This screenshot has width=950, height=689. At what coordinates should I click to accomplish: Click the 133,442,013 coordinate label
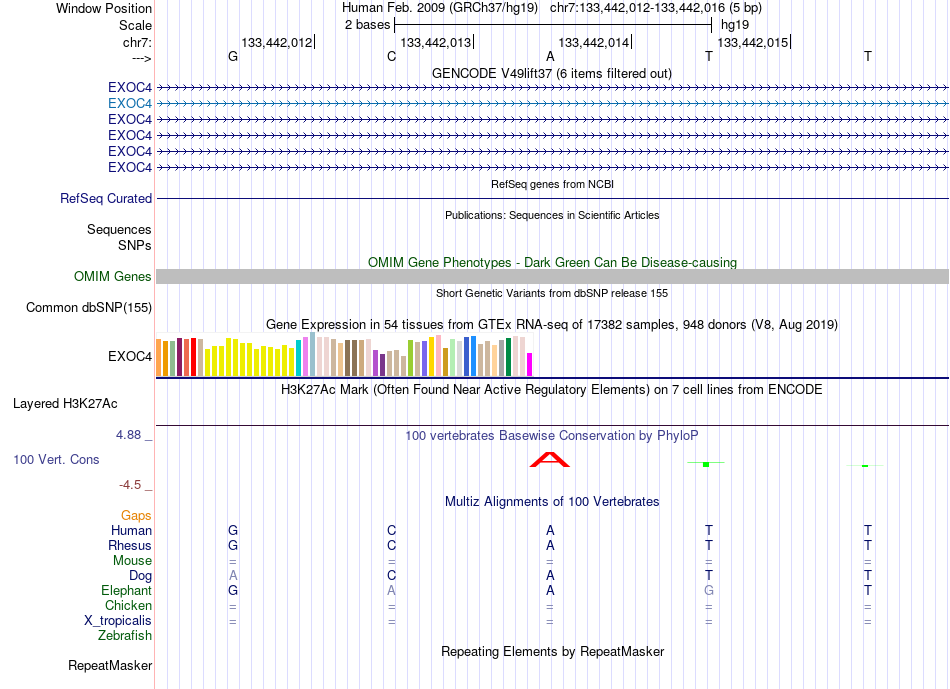point(436,42)
